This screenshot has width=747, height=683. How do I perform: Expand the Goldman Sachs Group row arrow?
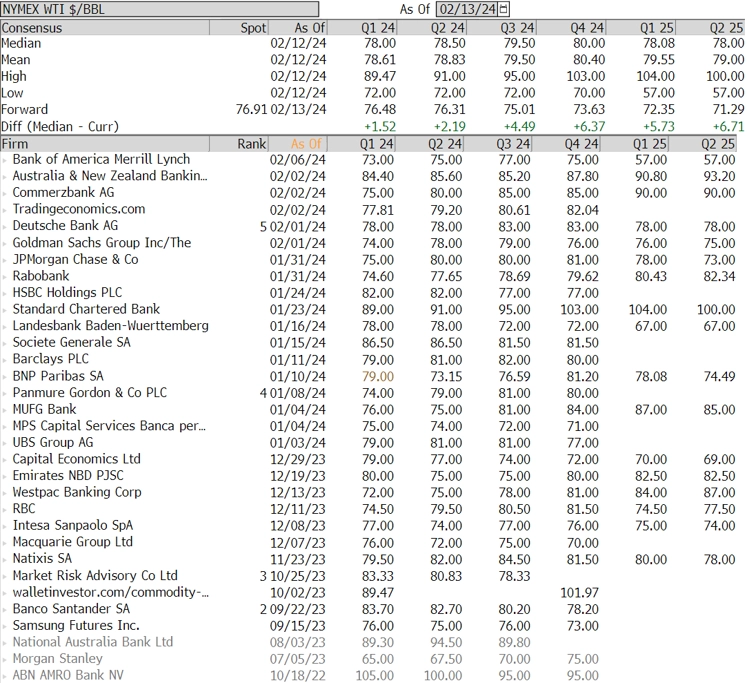coord(5,243)
